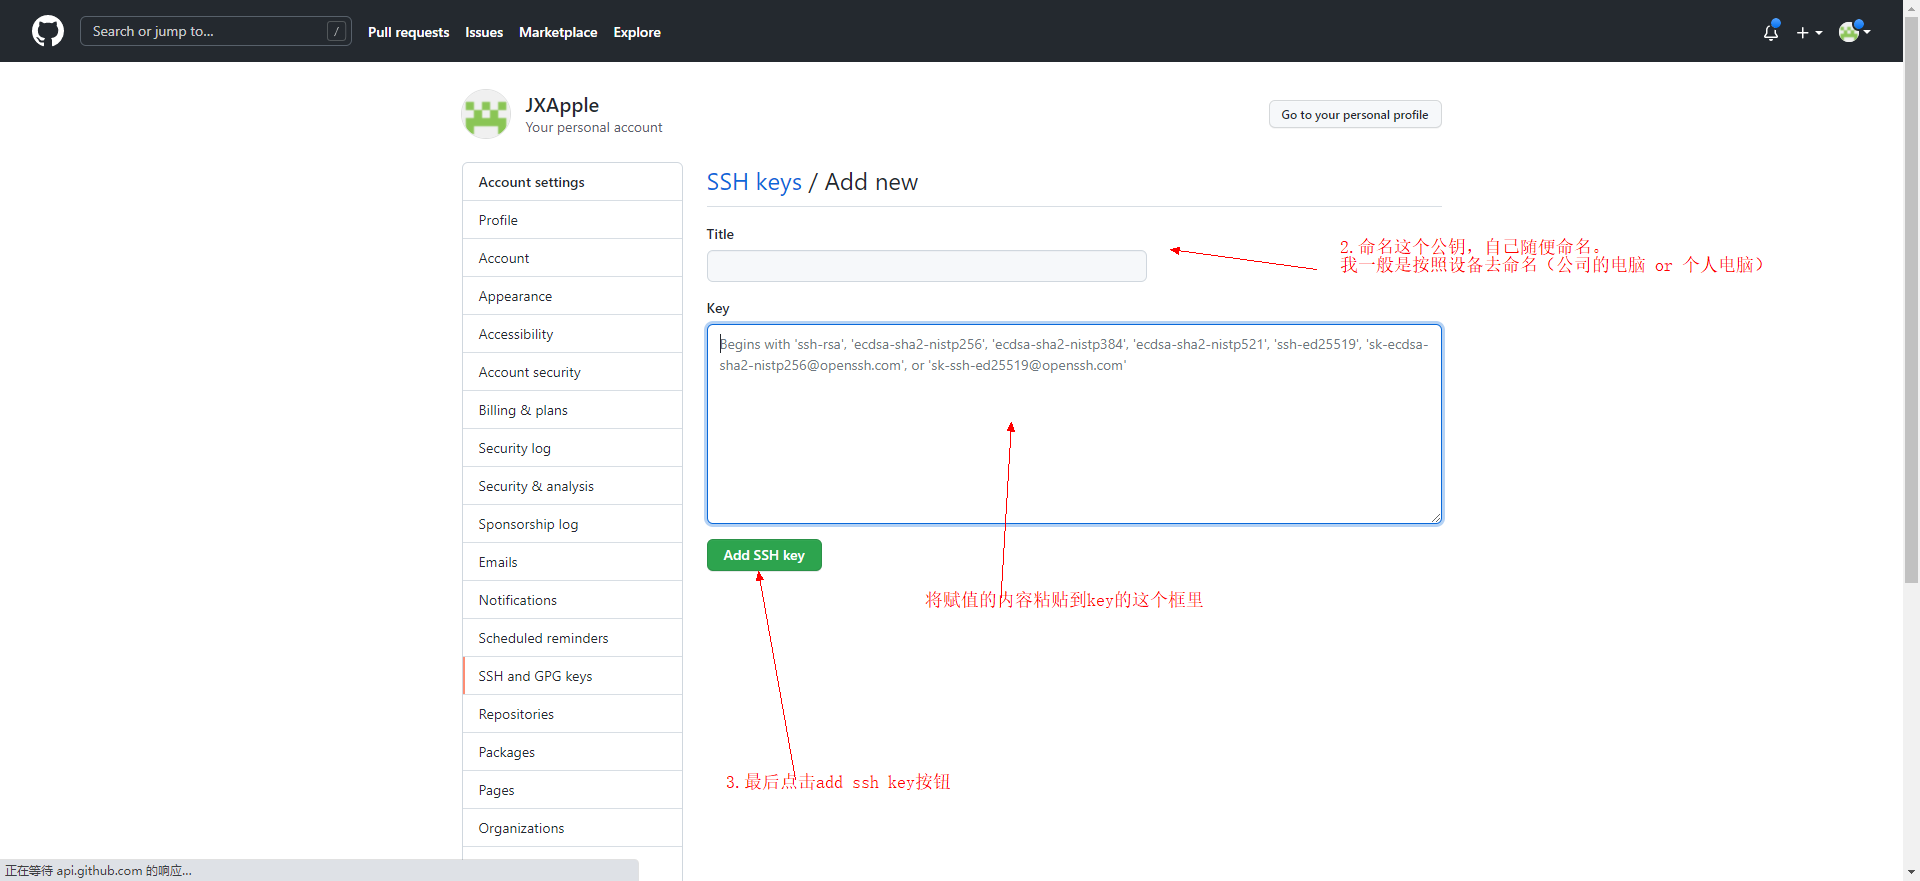This screenshot has height=881, width=1920.
Task: Open Billing & plans in sidebar
Action: pyautogui.click(x=572, y=410)
